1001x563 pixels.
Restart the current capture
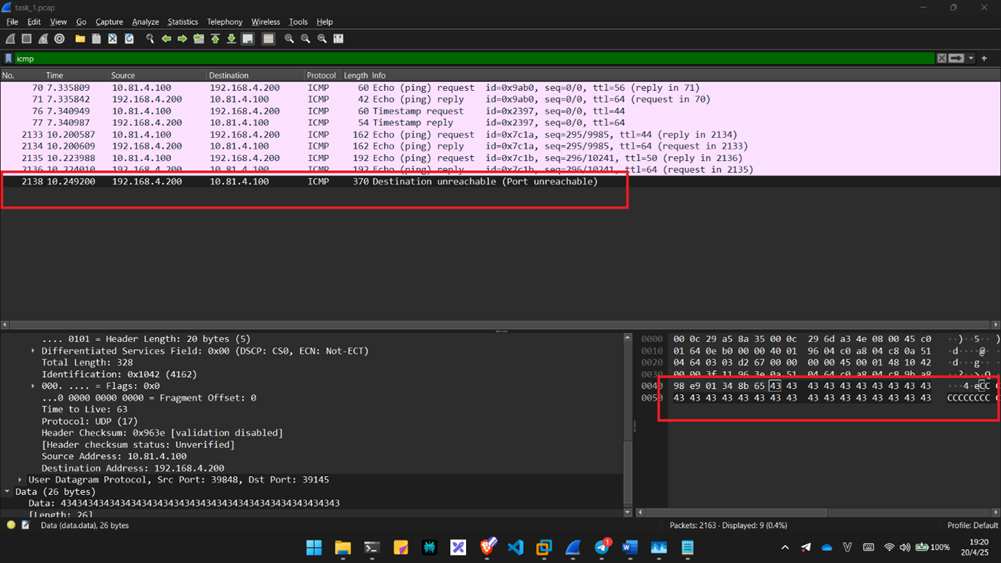coord(43,39)
